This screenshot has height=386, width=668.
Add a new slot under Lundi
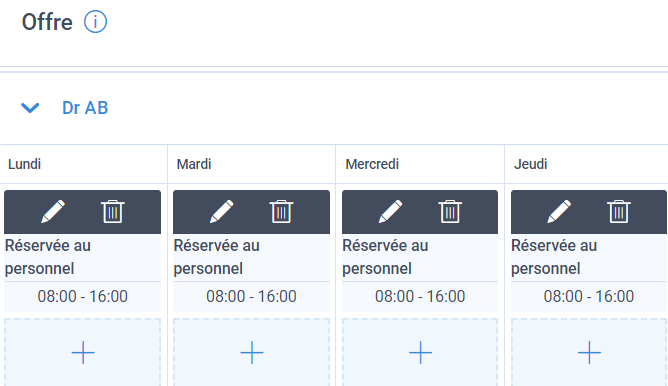pos(83,352)
